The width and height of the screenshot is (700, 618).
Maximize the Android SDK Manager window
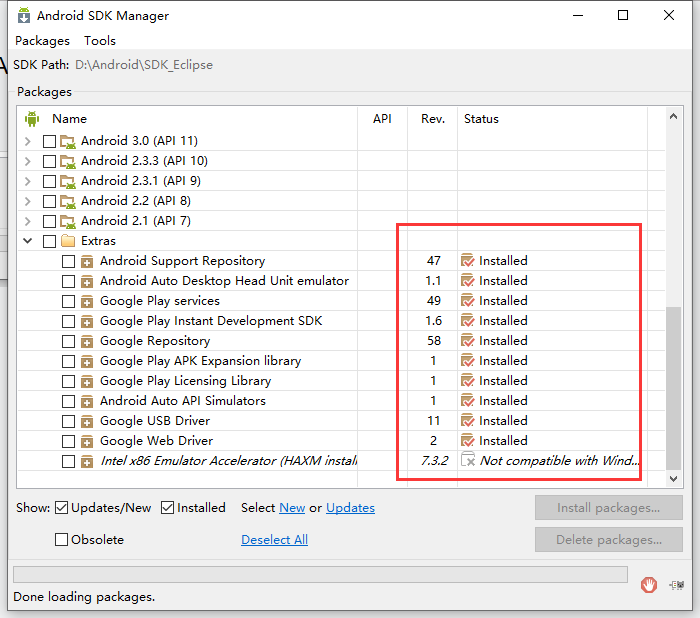[623, 15]
